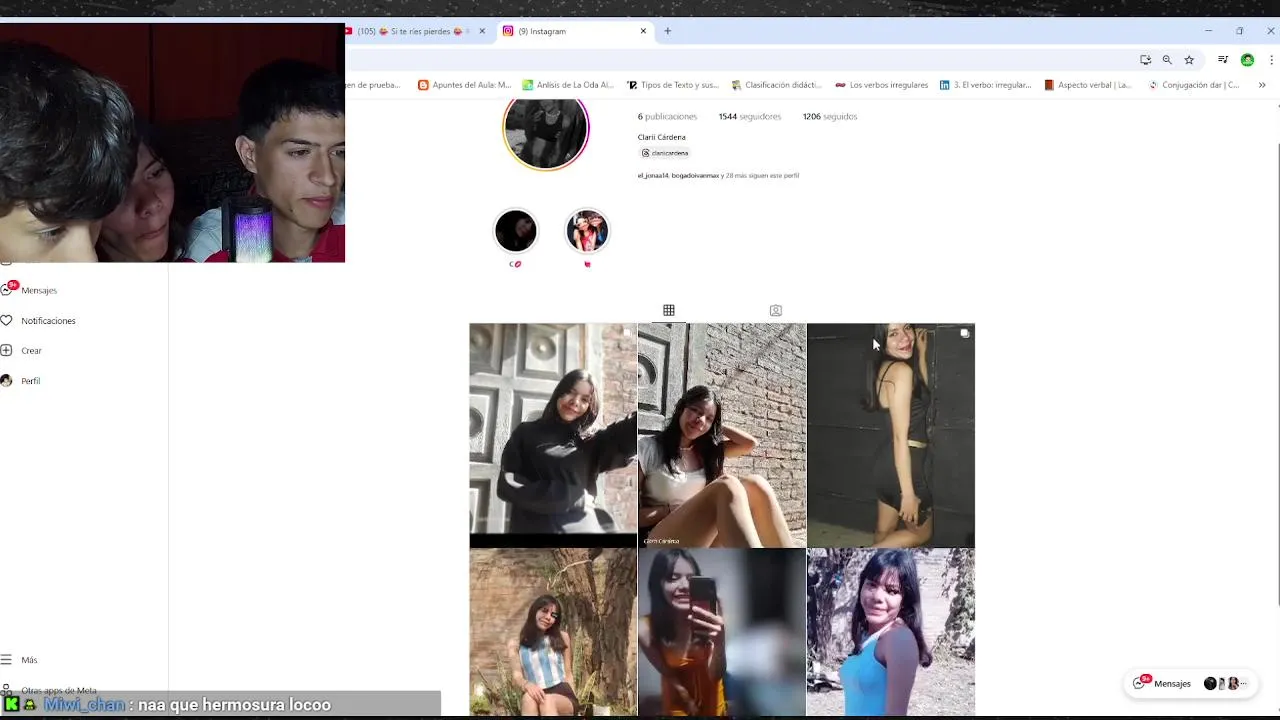Open the post with black hoodie by door
1280x720 pixels.
click(x=553, y=435)
